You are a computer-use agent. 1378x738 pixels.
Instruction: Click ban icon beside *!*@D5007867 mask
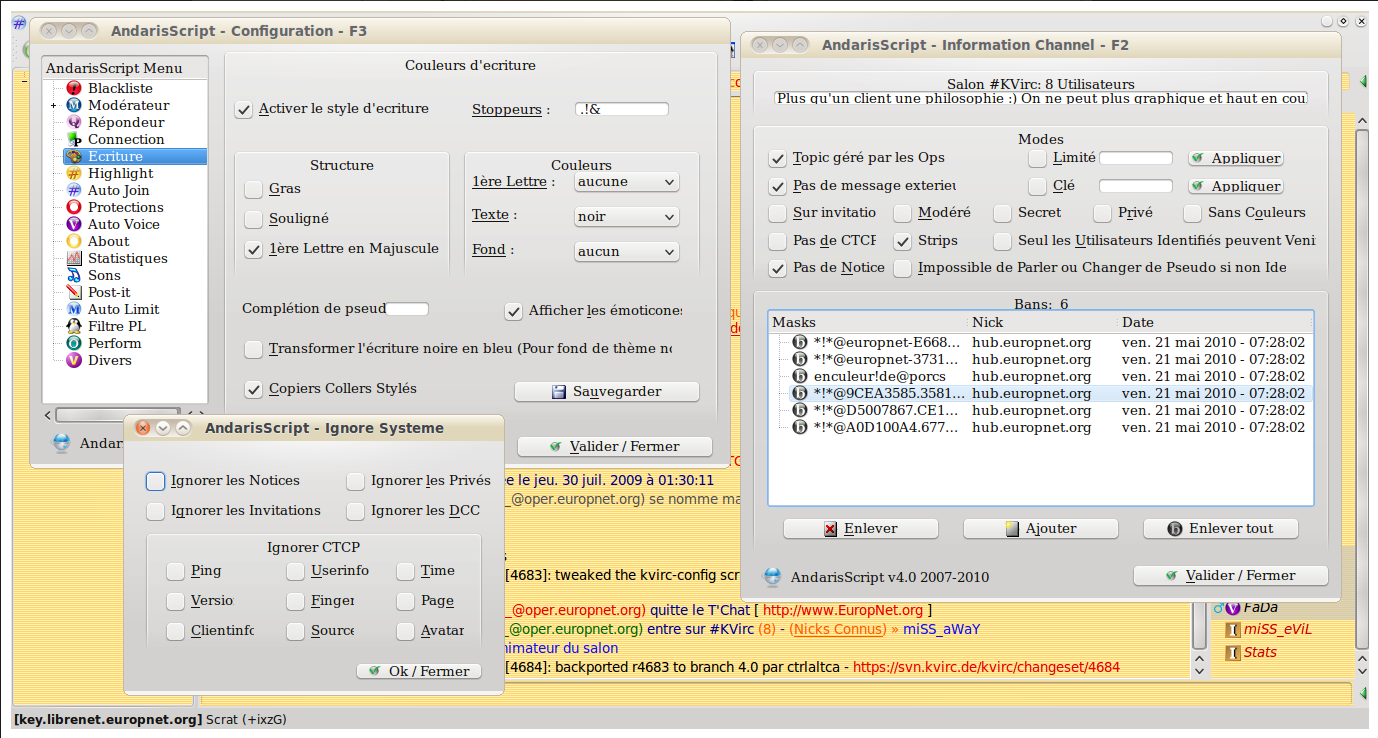coord(800,410)
